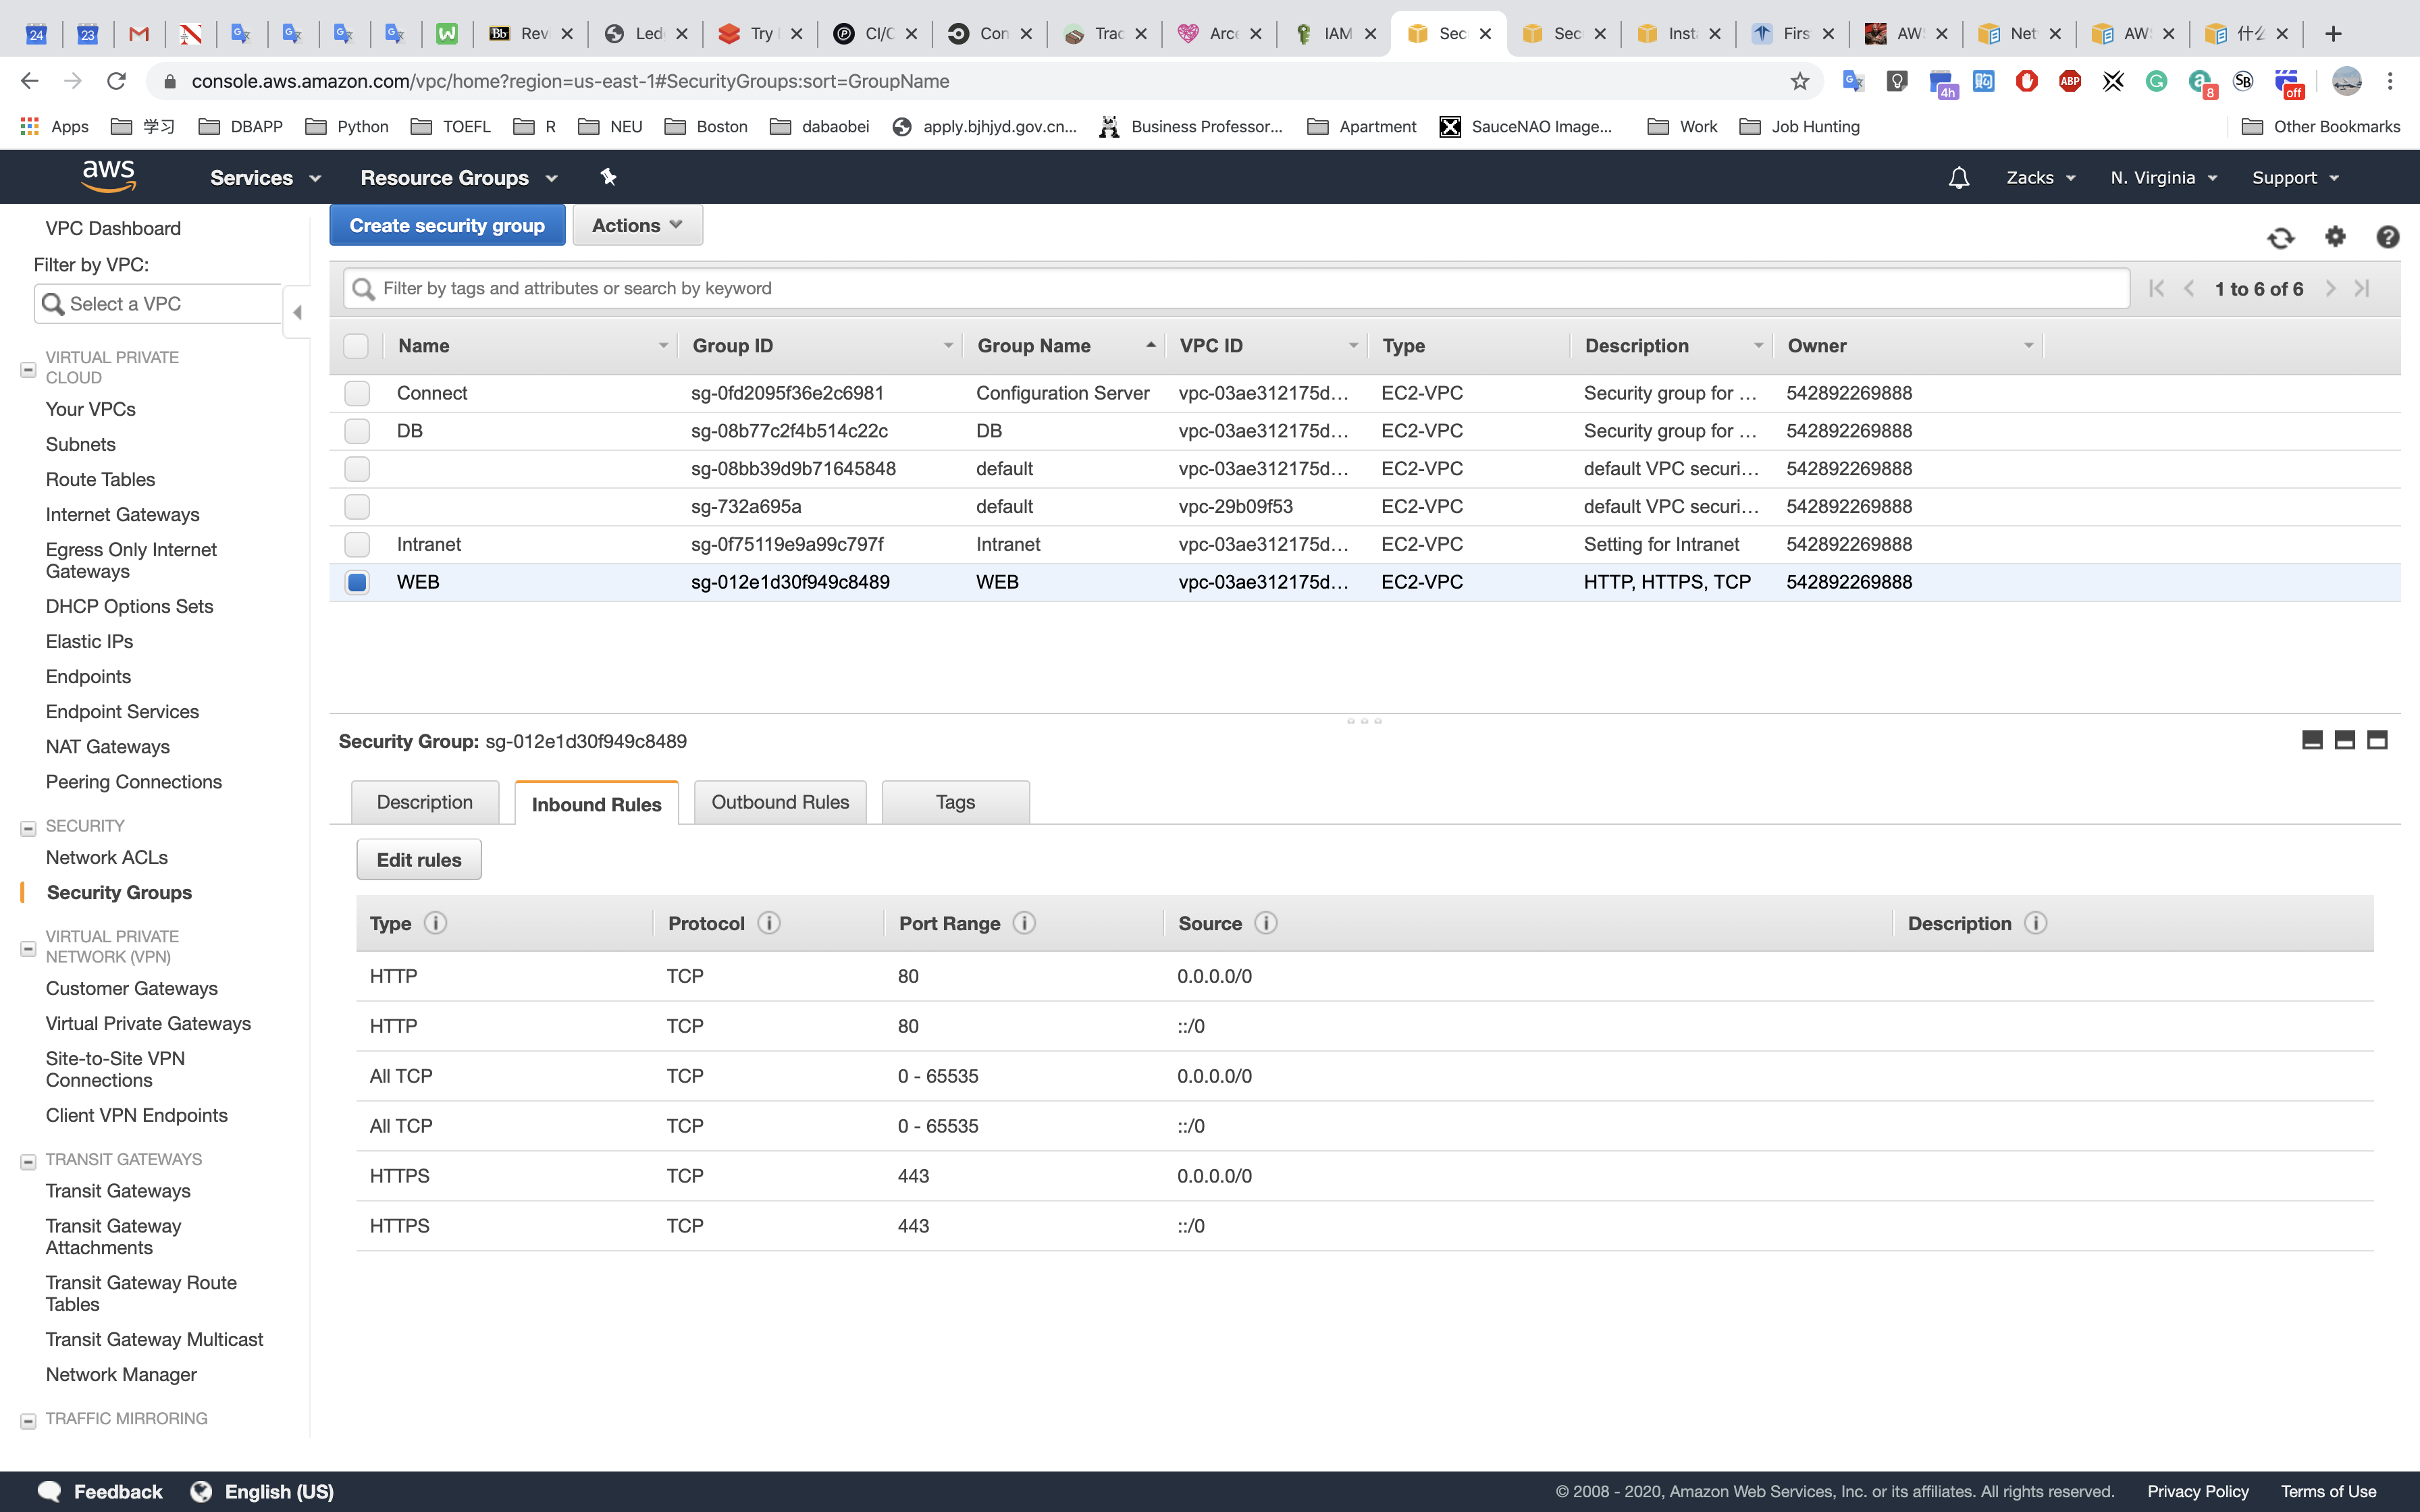Bookmark this page with the star icon
Viewport: 2420px width, 1512px height.
1800,81
